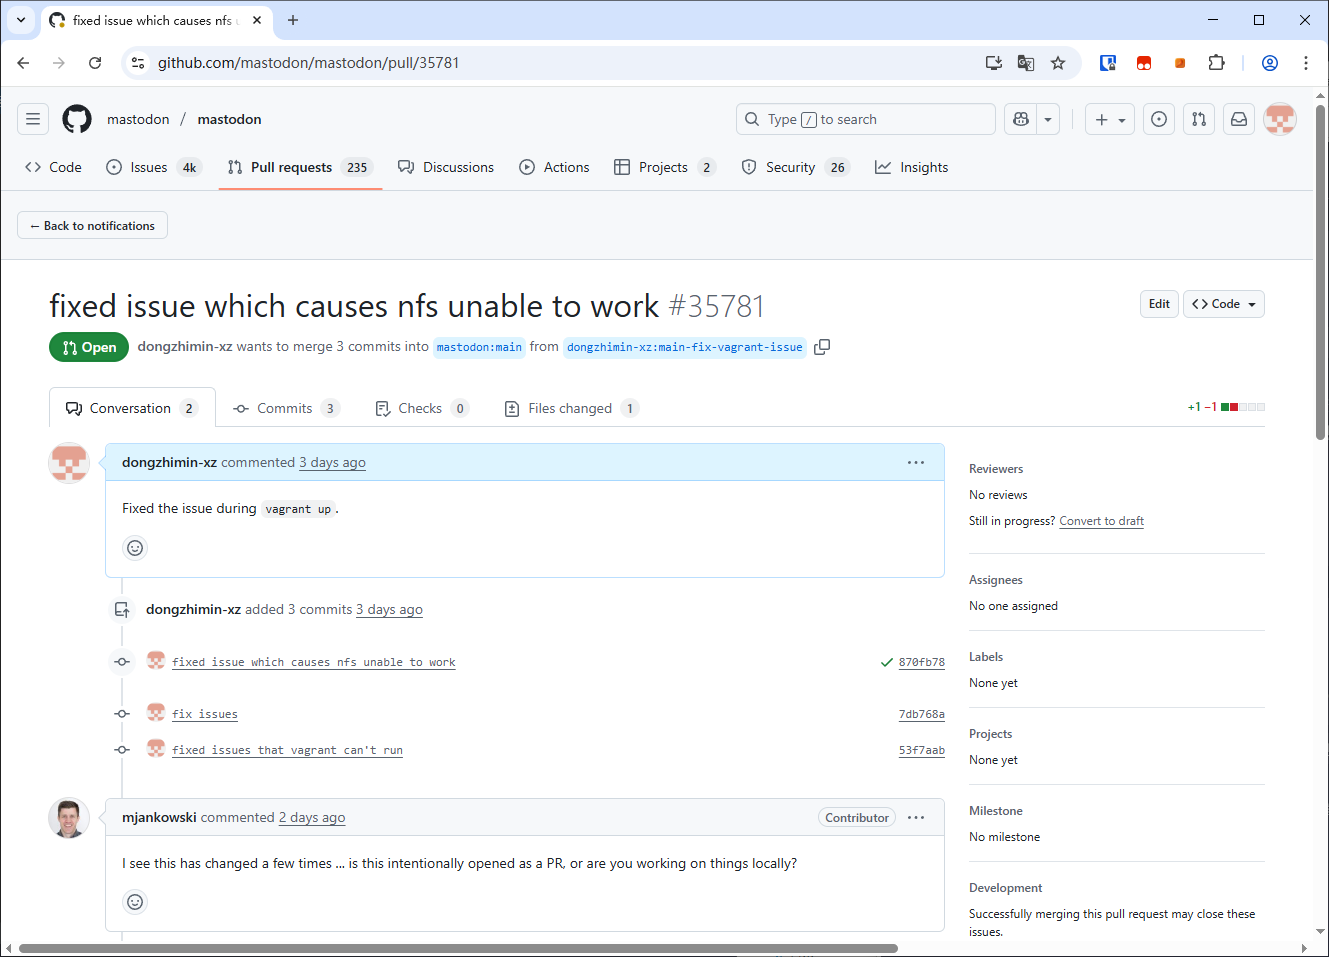Click the diff stat color bar
Viewport: 1331px width, 957px height.
pyautogui.click(x=1243, y=407)
